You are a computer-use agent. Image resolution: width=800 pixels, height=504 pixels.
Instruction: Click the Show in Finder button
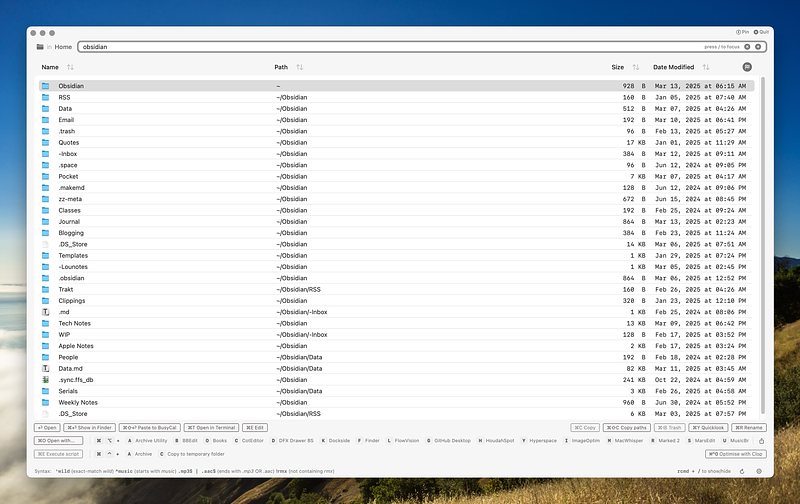click(x=90, y=428)
